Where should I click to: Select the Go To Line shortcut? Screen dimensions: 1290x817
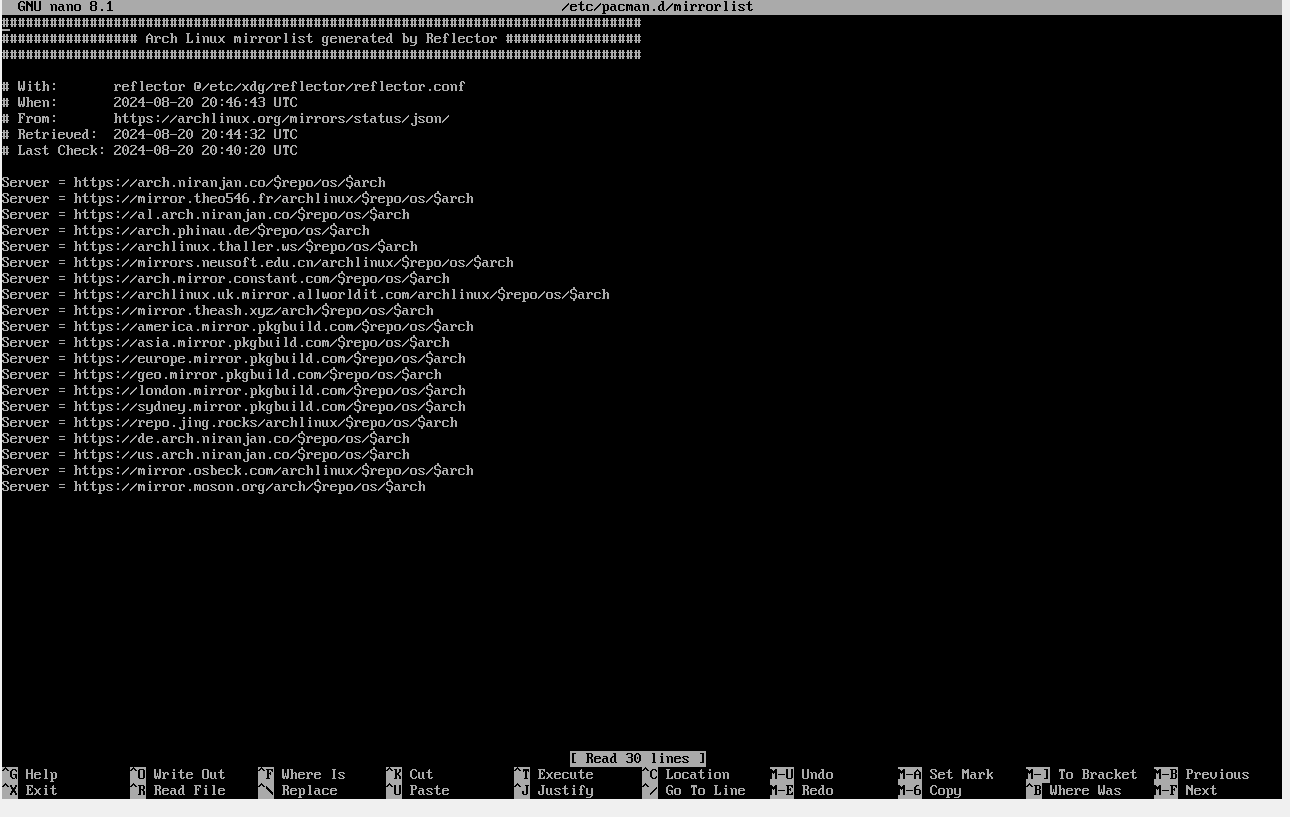(705, 790)
